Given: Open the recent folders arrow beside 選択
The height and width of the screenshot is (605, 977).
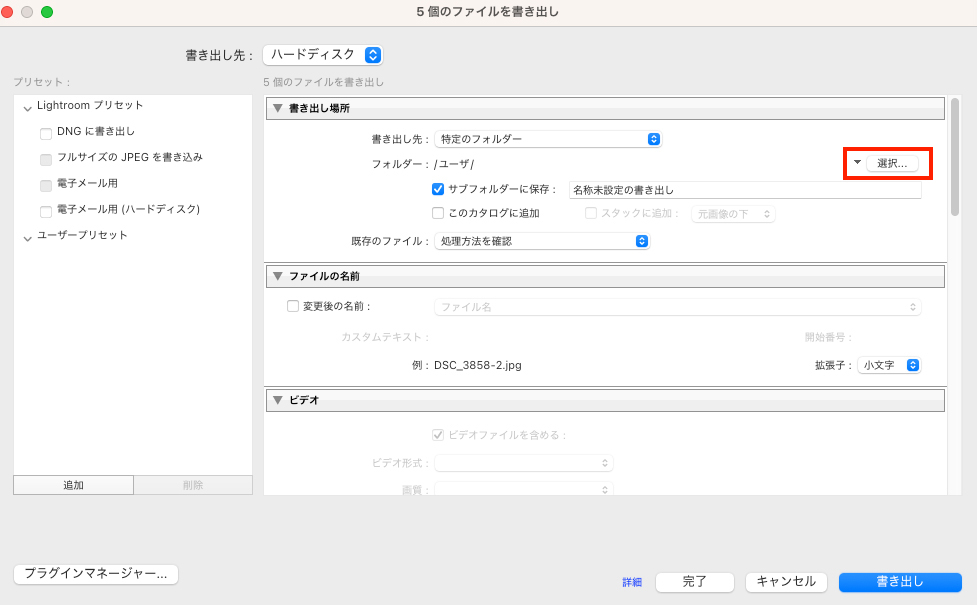Looking at the screenshot, I should (858, 161).
